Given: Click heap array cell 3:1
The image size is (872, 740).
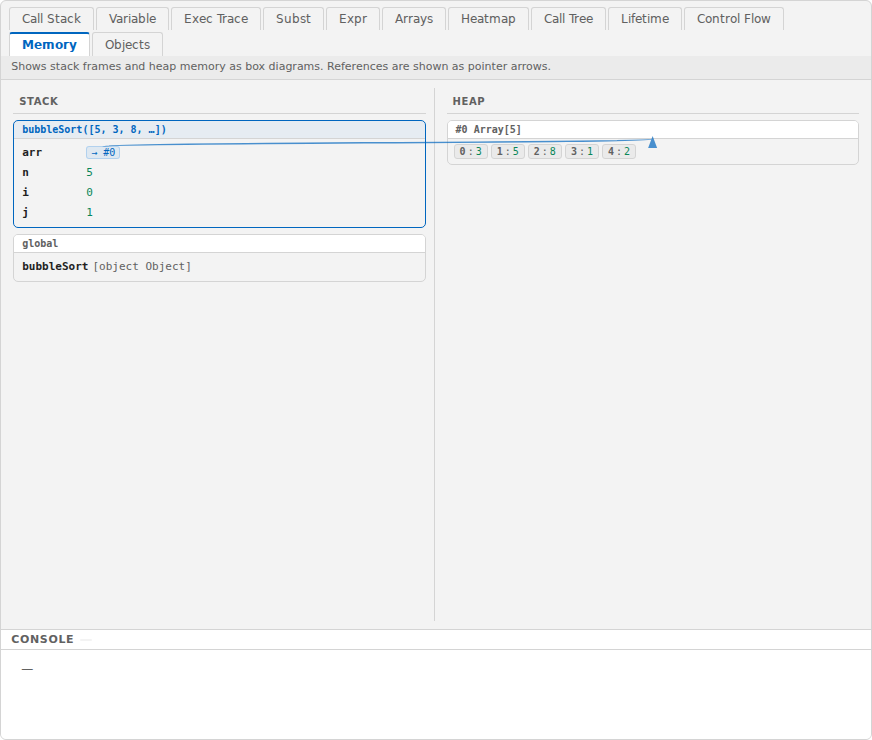Looking at the screenshot, I should pyautogui.click(x=582, y=151).
